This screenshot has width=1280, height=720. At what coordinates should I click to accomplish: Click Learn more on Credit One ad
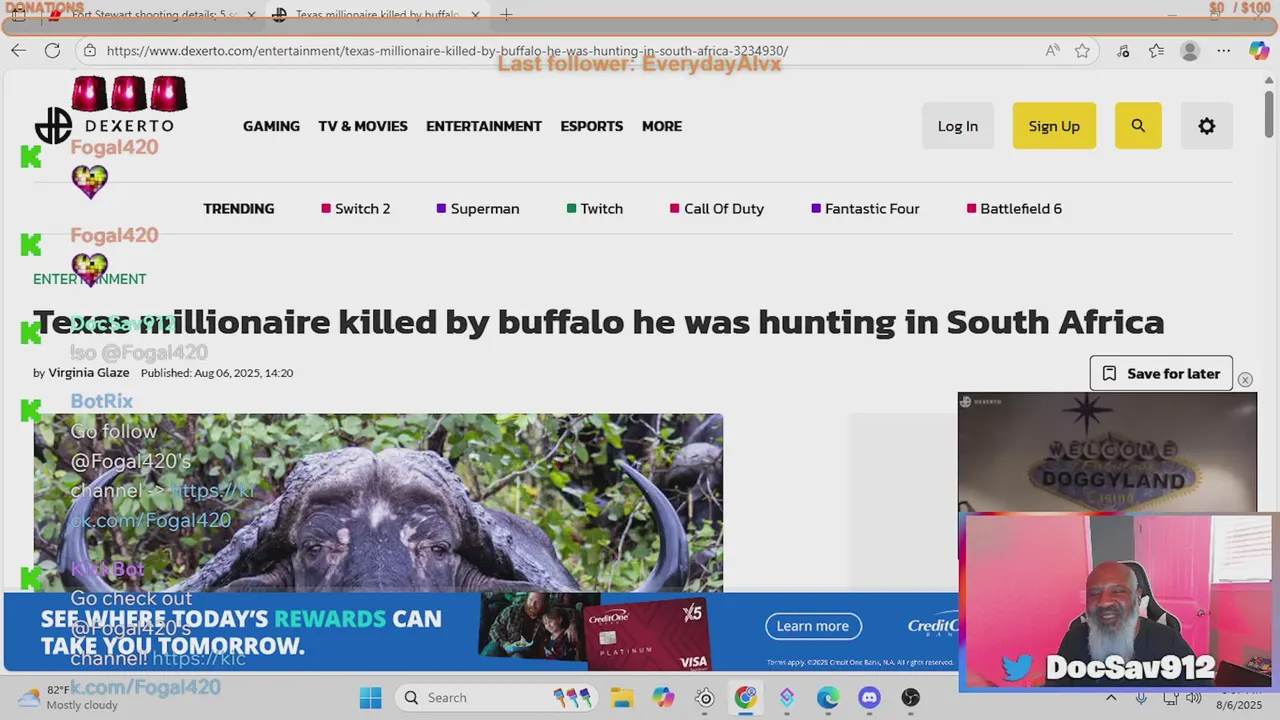[813, 626]
